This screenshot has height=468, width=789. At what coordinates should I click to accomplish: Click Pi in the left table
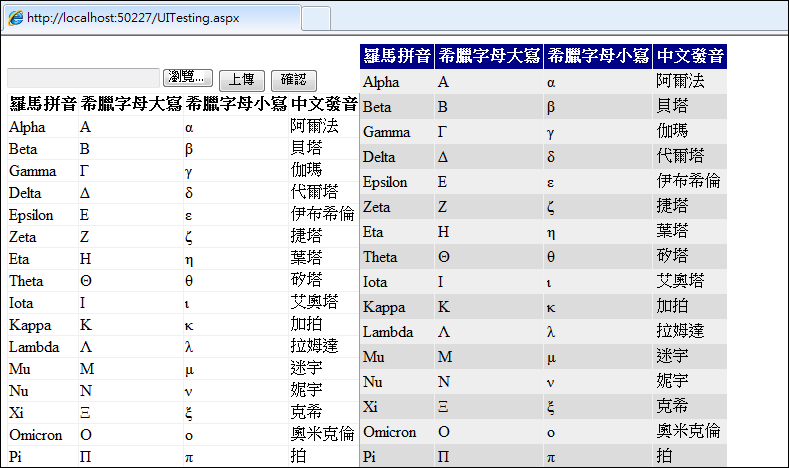click(x=15, y=457)
